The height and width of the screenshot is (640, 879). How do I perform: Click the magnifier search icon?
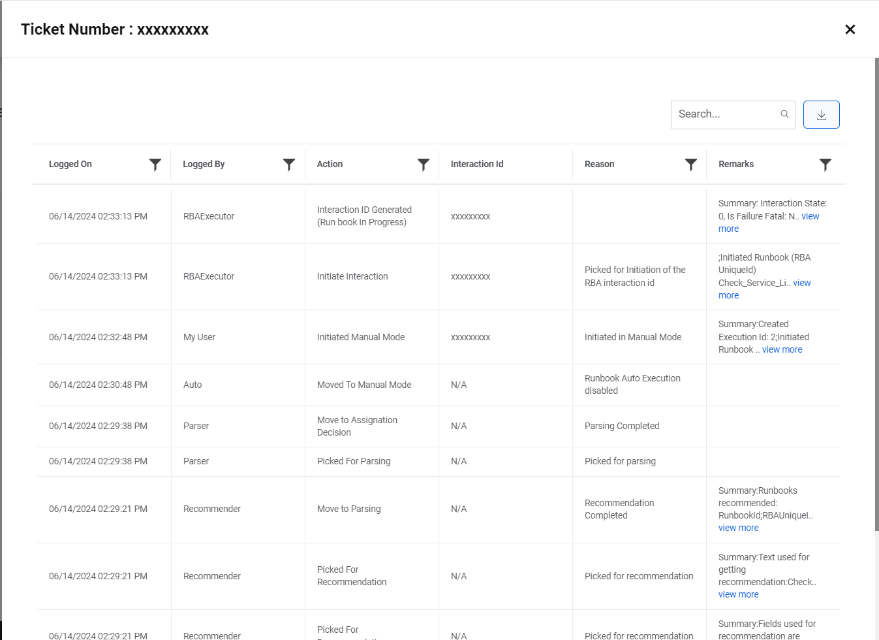point(785,114)
